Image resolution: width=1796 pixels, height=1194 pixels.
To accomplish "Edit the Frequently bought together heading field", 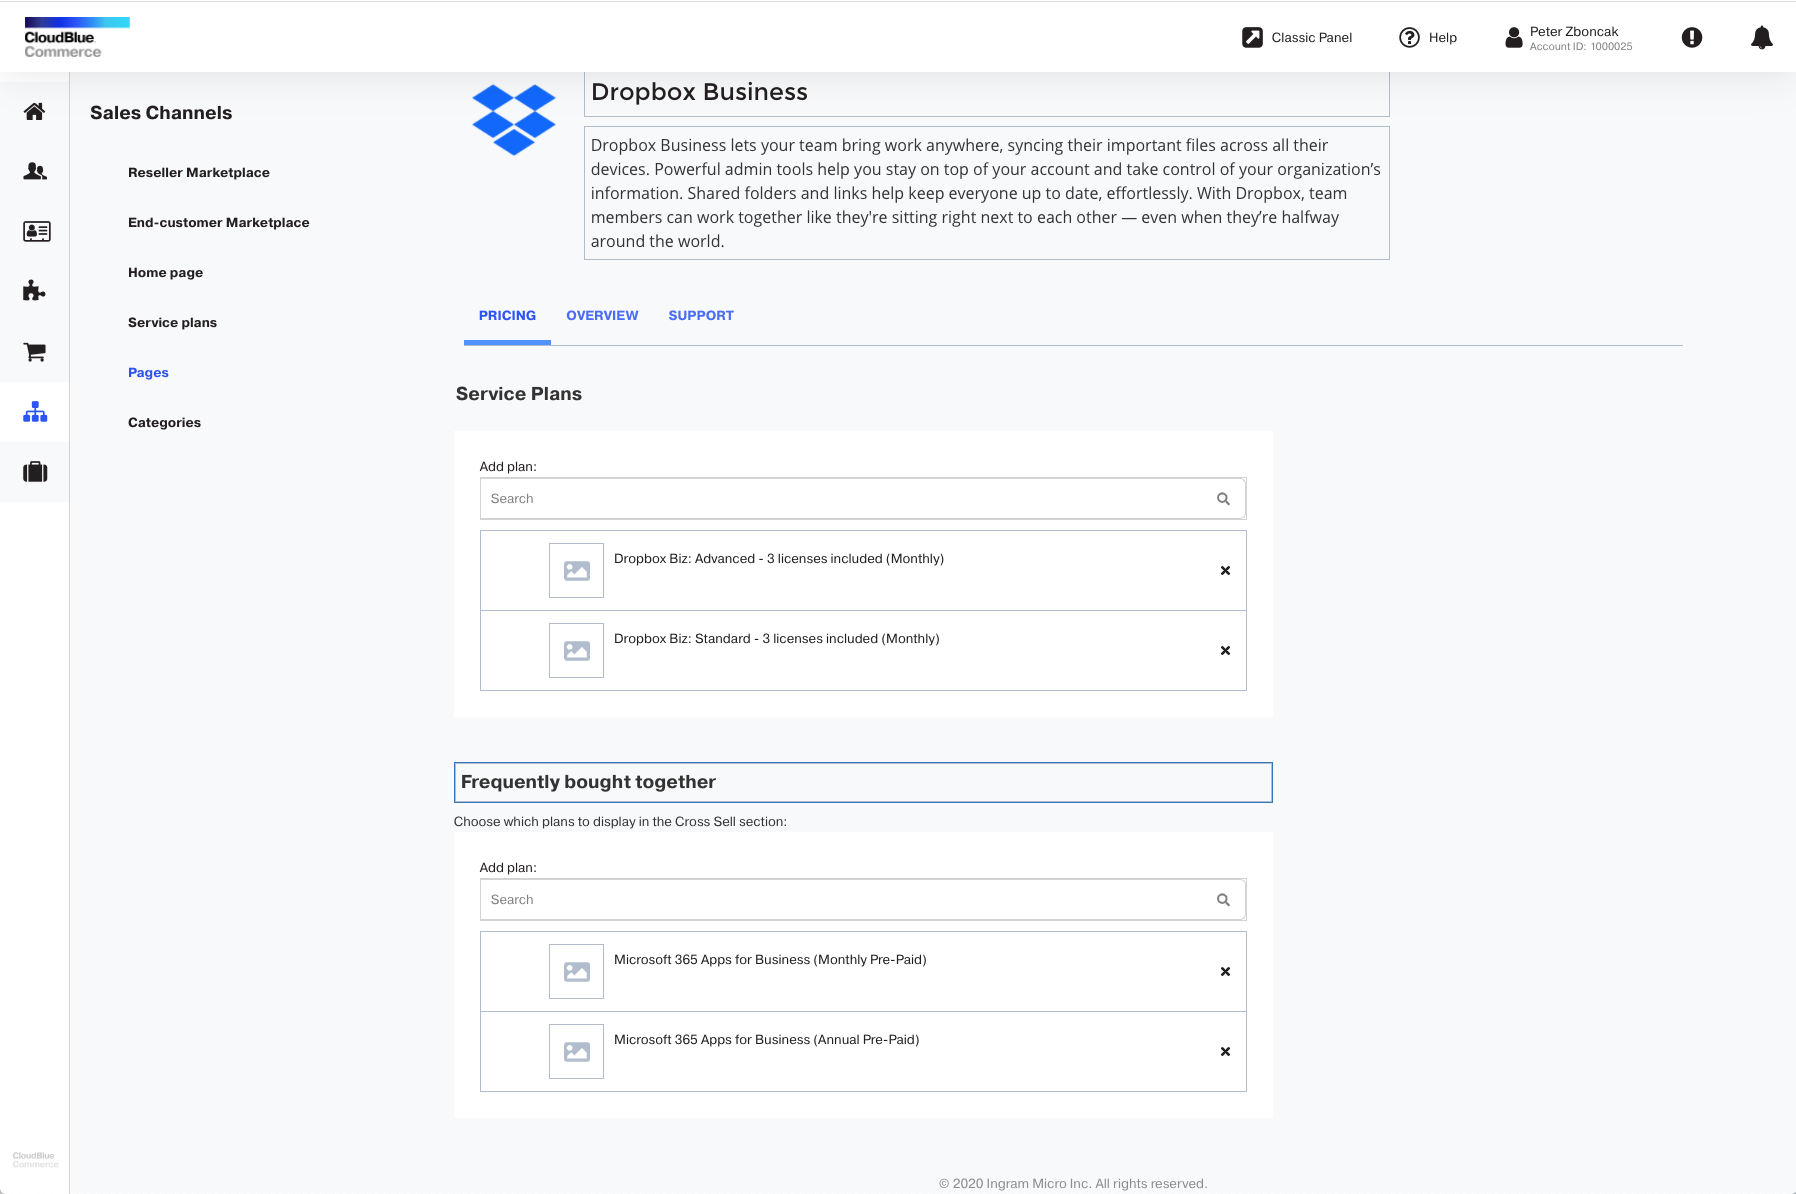I will 863,782.
